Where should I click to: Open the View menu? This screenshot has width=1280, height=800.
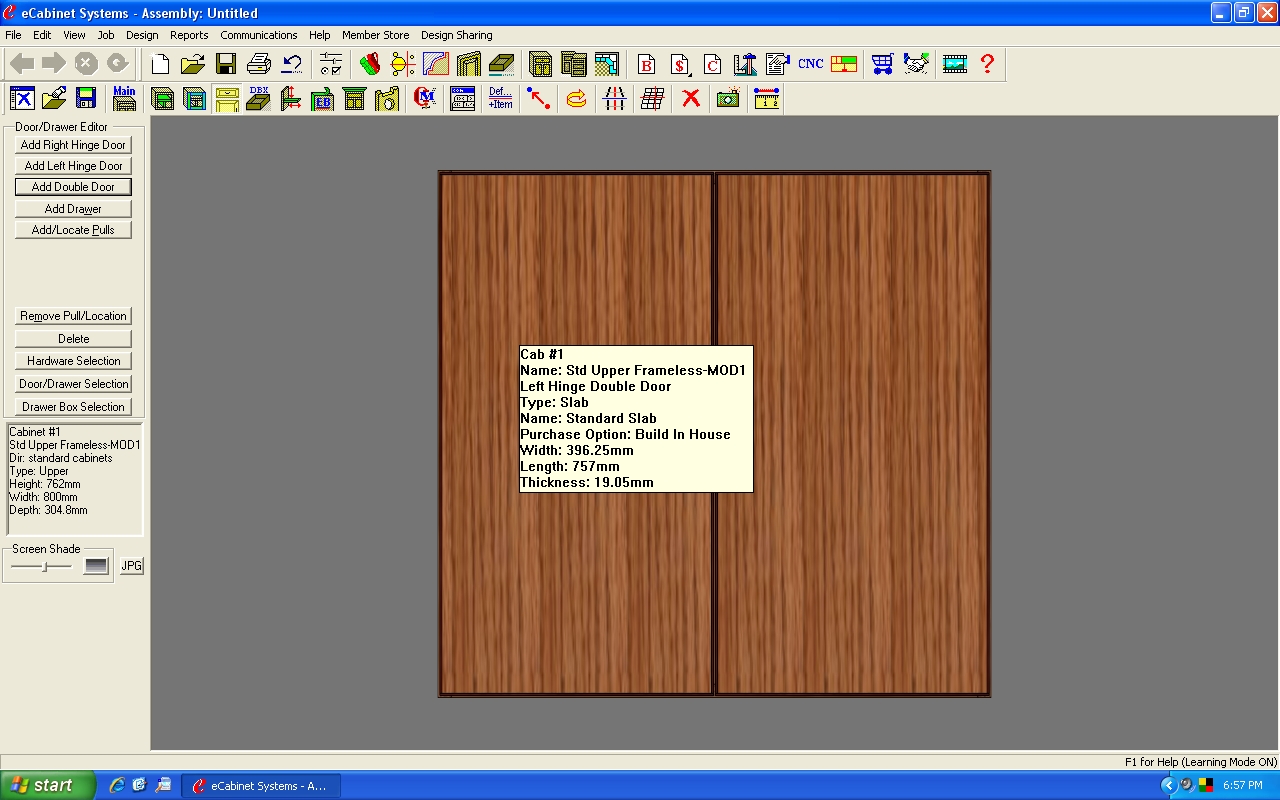click(74, 35)
